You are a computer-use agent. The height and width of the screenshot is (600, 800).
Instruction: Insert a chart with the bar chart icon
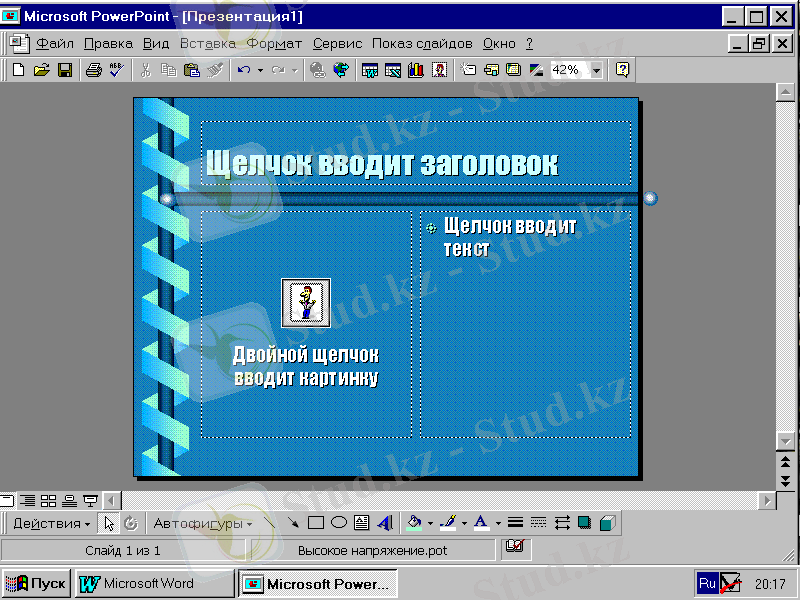pos(416,70)
